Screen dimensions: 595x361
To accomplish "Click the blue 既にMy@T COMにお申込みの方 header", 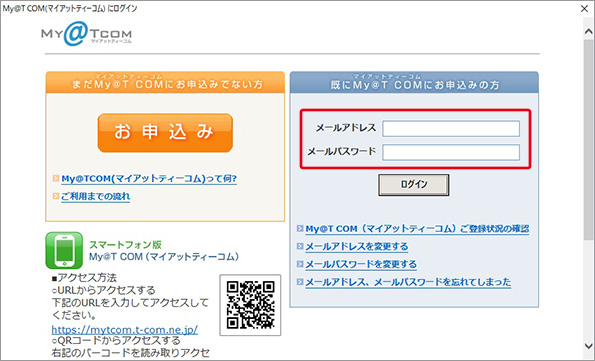I will coord(414,82).
